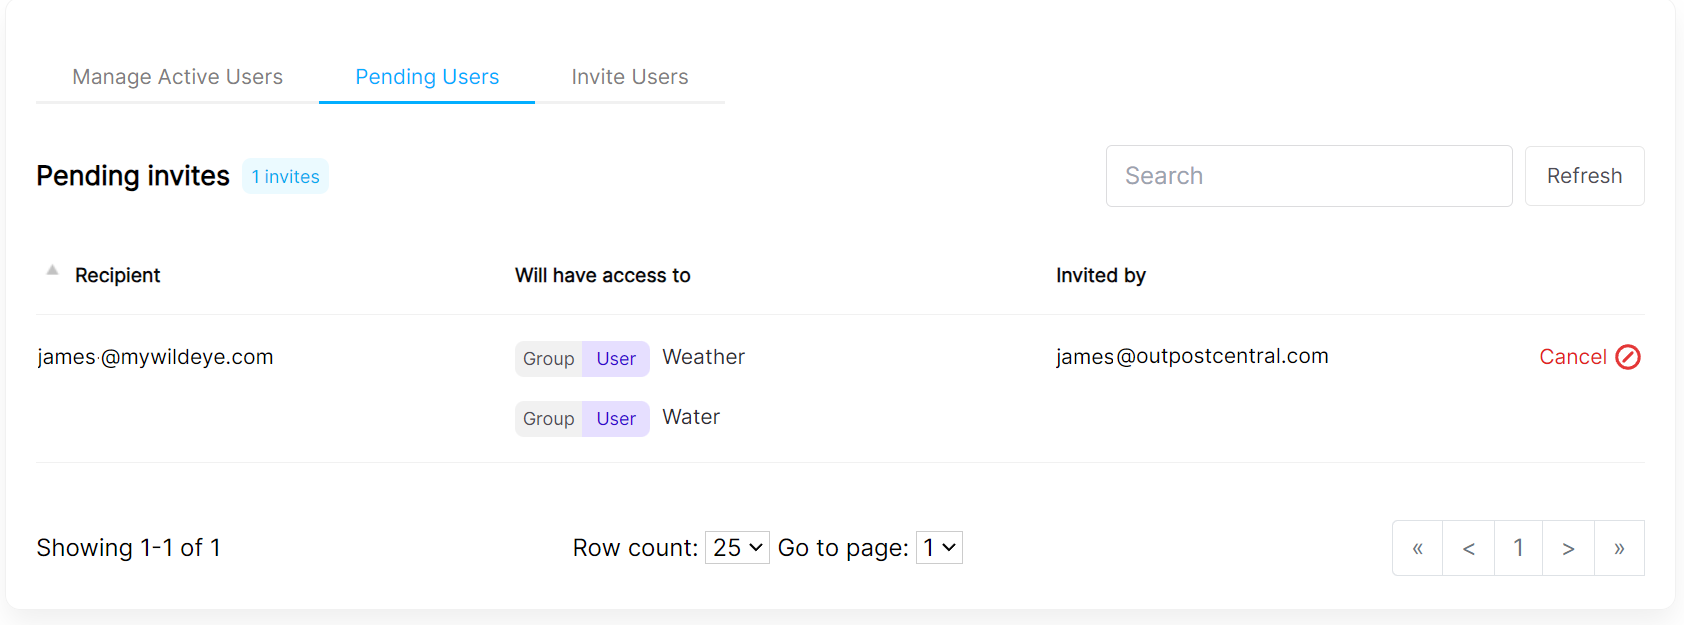
Task: Click page number 1 in pagination
Action: [x=1518, y=548]
